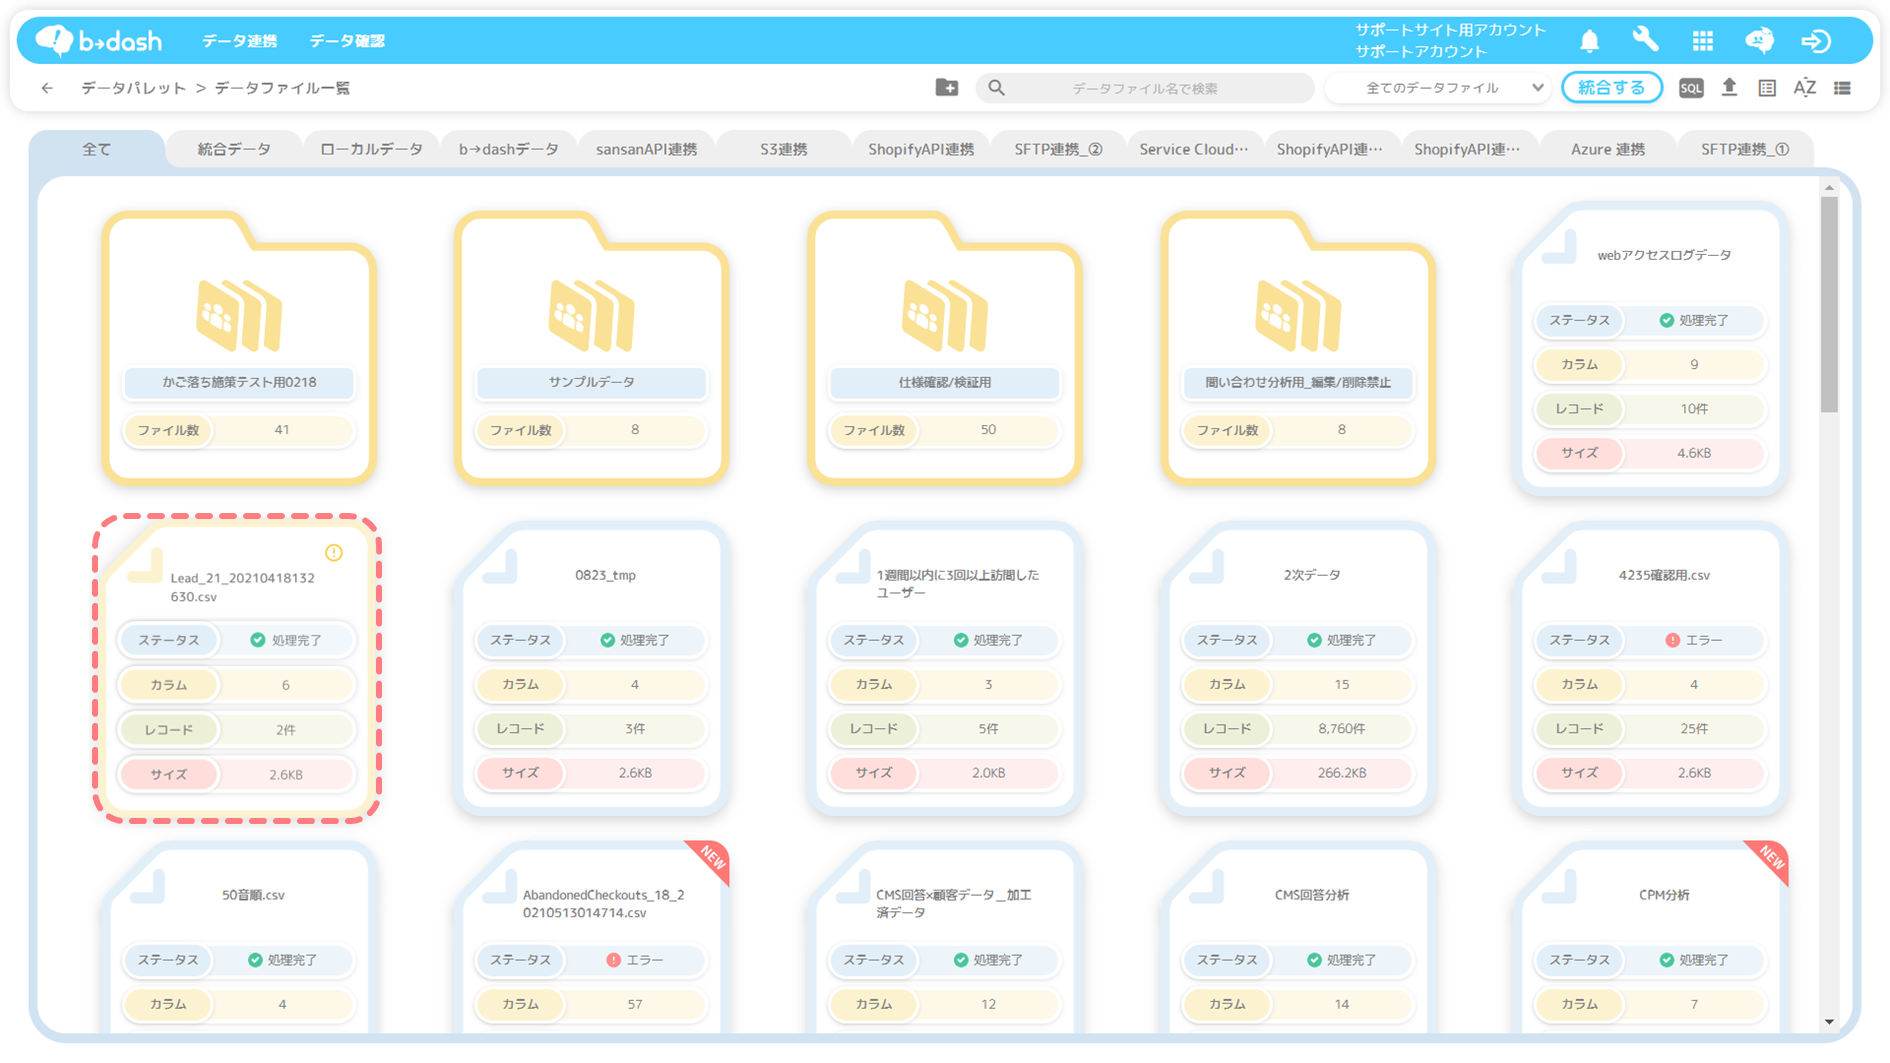
Task: Focus the data file name search field
Action: pos(1145,88)
